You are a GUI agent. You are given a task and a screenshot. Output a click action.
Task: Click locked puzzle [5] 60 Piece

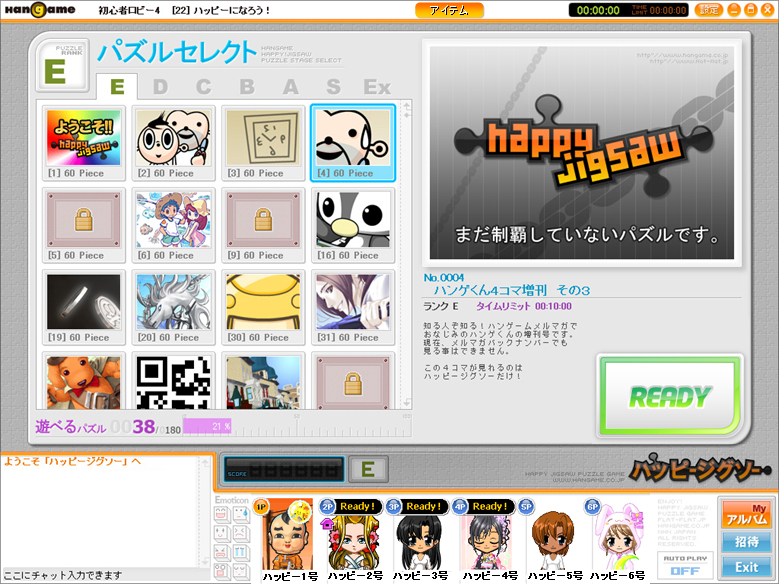click(x=83, y=225)
